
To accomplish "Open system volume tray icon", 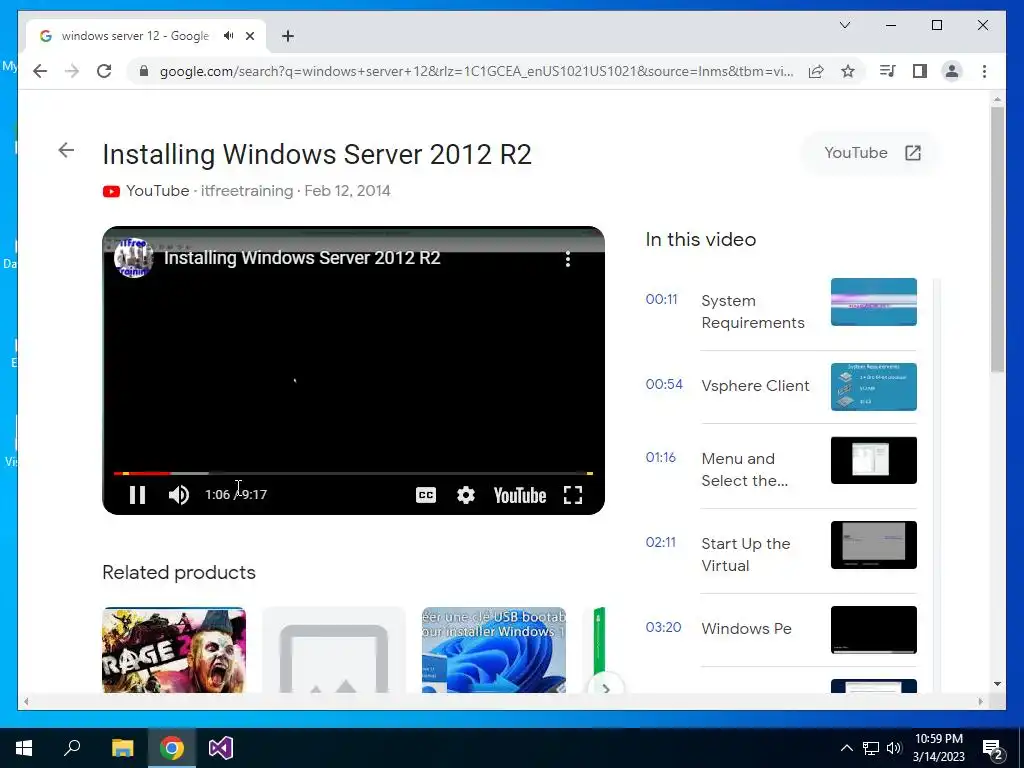I will [x=894, y=748].
